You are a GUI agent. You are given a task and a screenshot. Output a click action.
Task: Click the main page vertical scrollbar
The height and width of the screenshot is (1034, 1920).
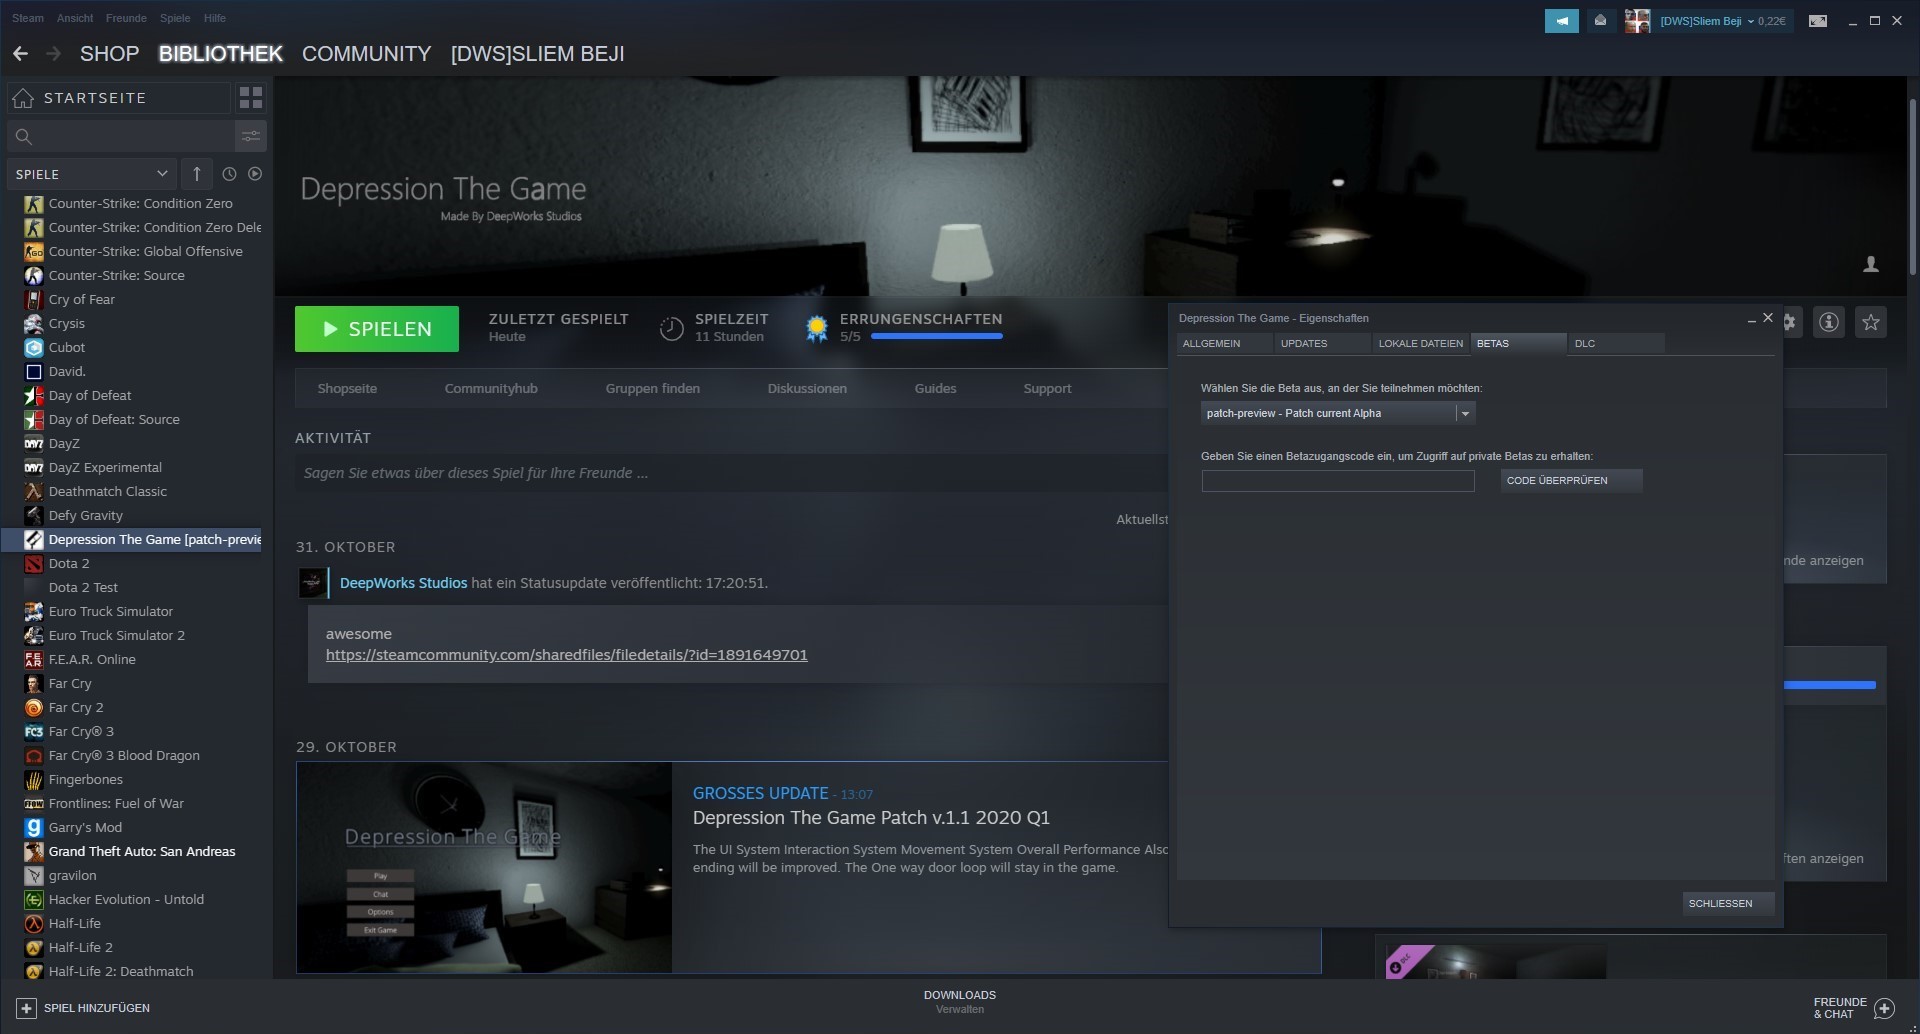point(1913,186)
